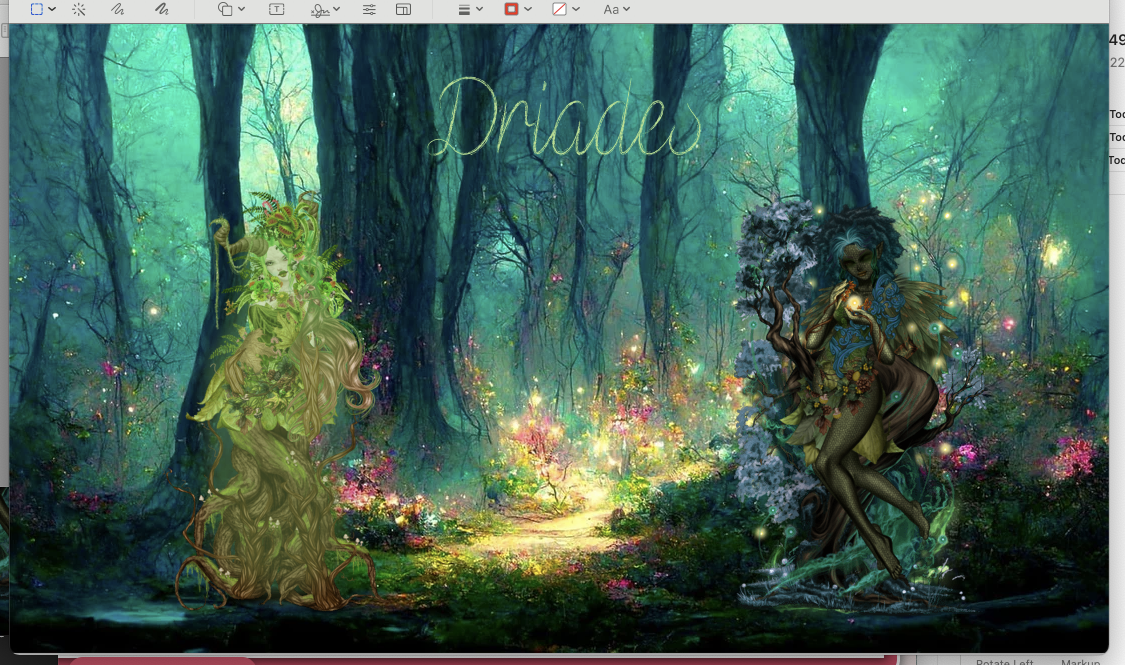This screenshot has height=665, width=1125.
Task: Insert a text box with Text tool
Action: pyautogui.click(x=277, y=9)
